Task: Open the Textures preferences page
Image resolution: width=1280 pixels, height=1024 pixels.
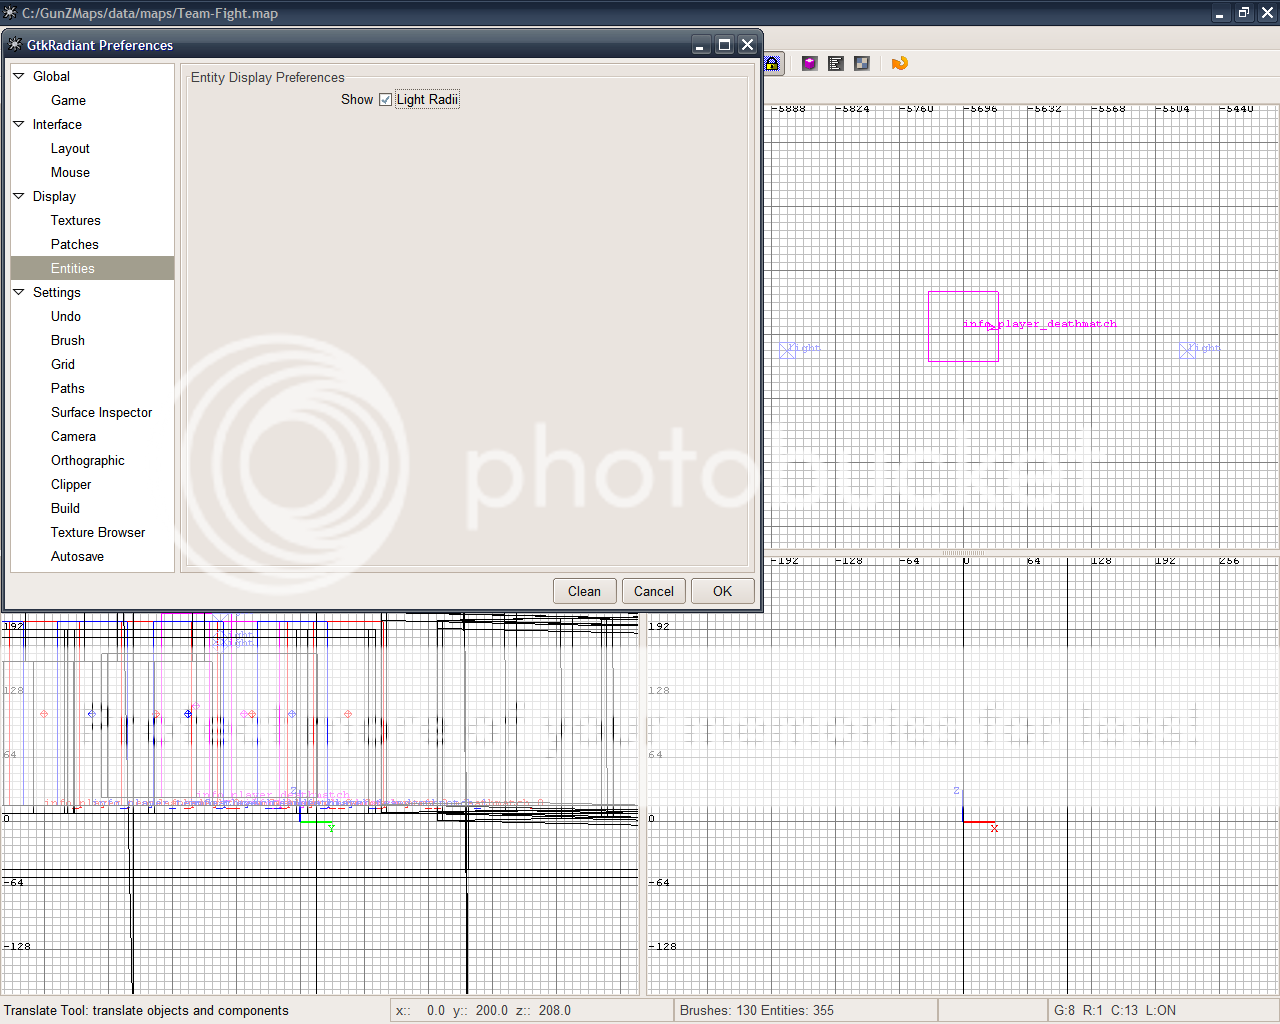Action: (x=76, y=220)
